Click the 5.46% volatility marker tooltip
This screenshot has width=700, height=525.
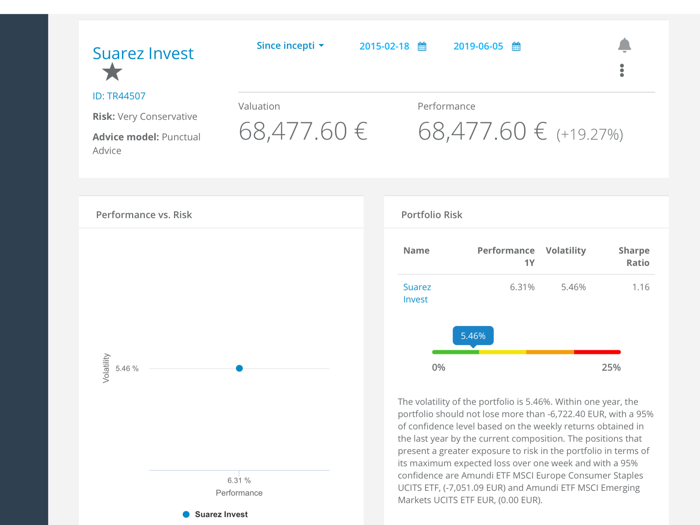tap(473, 336)
